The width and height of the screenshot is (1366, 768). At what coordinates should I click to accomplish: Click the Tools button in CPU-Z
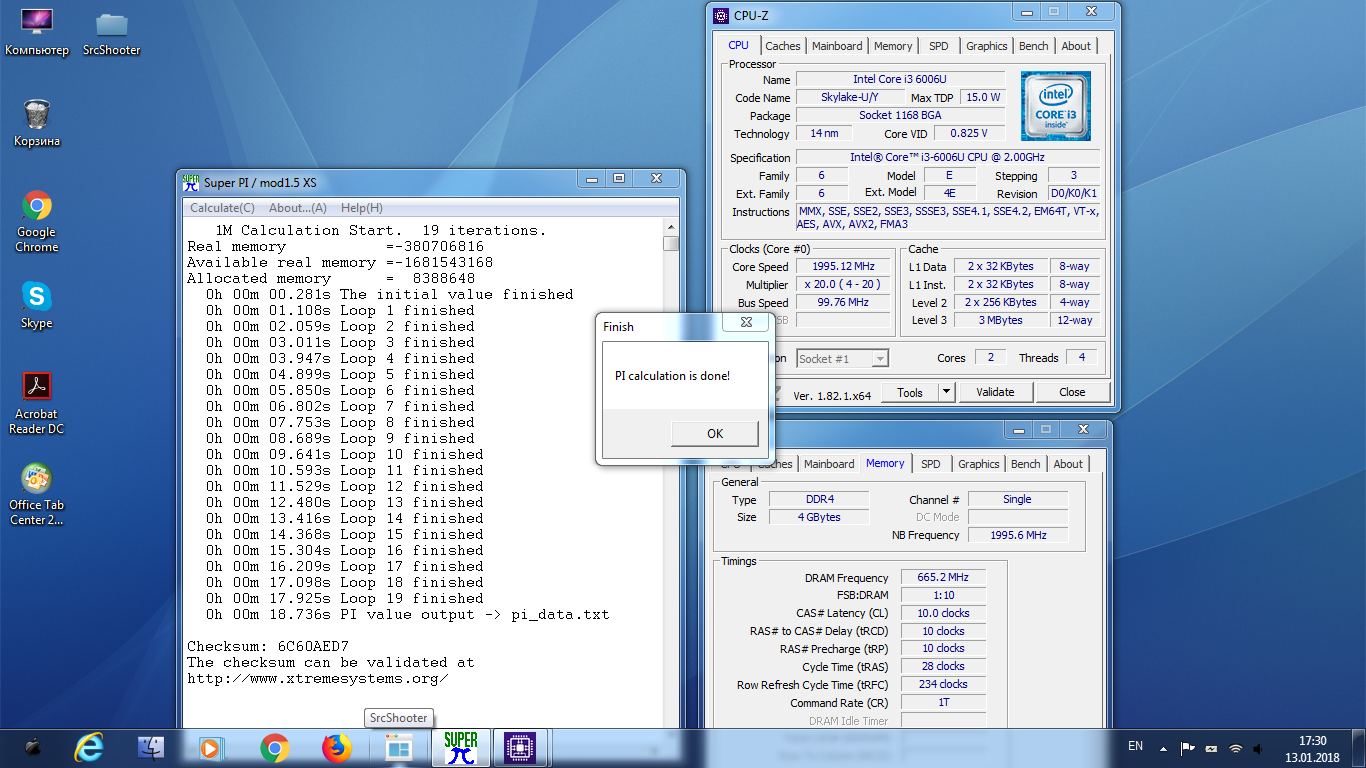pyautogui.click(x=910, y=392)
